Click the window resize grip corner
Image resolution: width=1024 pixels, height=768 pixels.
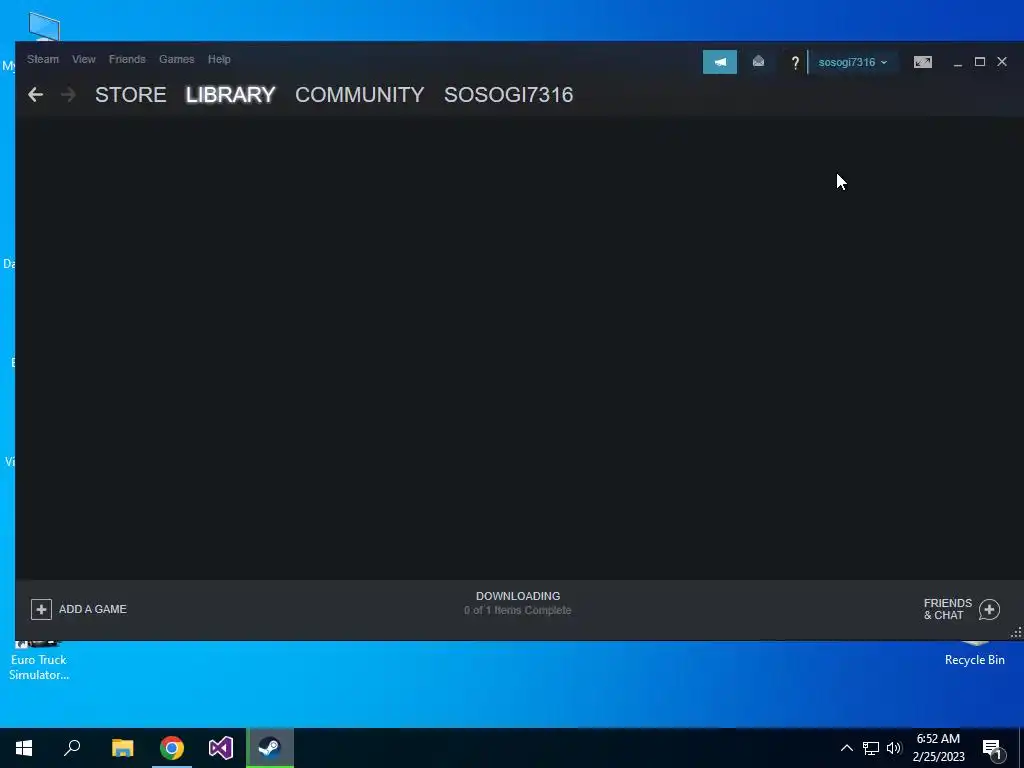[x=1016, y=633]
